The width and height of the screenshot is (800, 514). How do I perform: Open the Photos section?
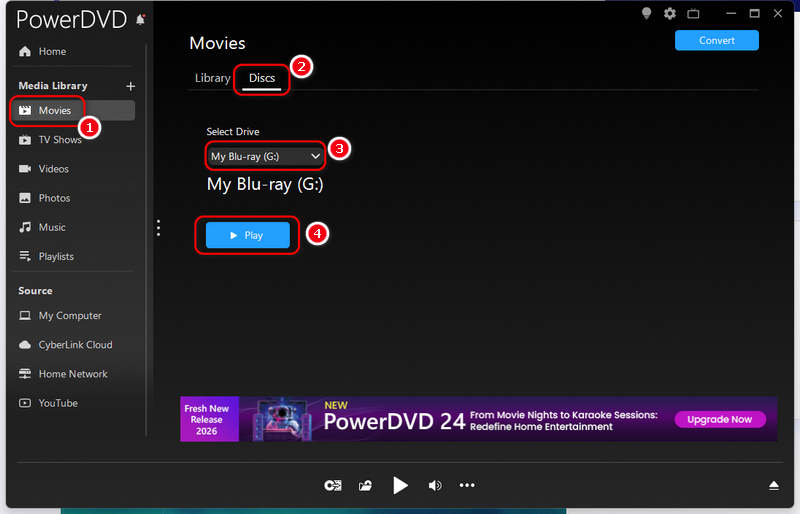(x=54, y=198)
